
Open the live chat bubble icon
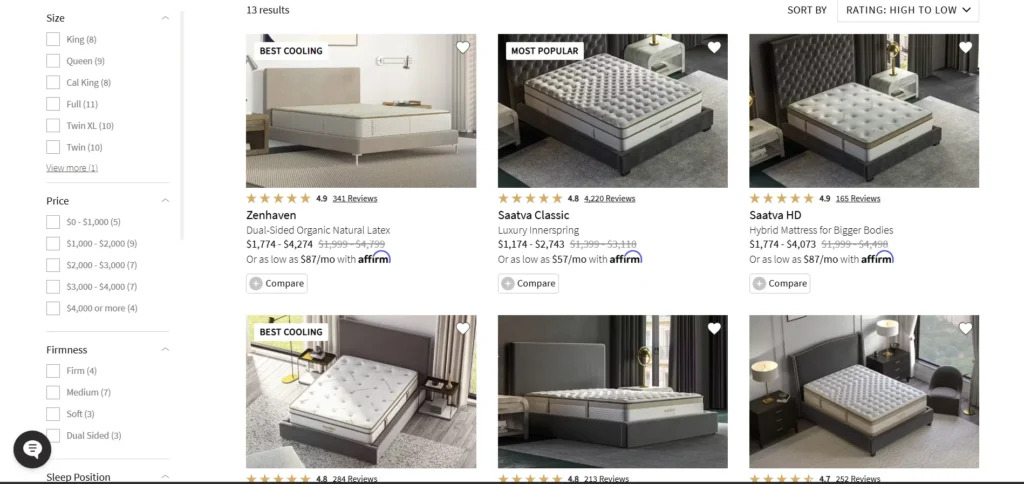point(32,449)
